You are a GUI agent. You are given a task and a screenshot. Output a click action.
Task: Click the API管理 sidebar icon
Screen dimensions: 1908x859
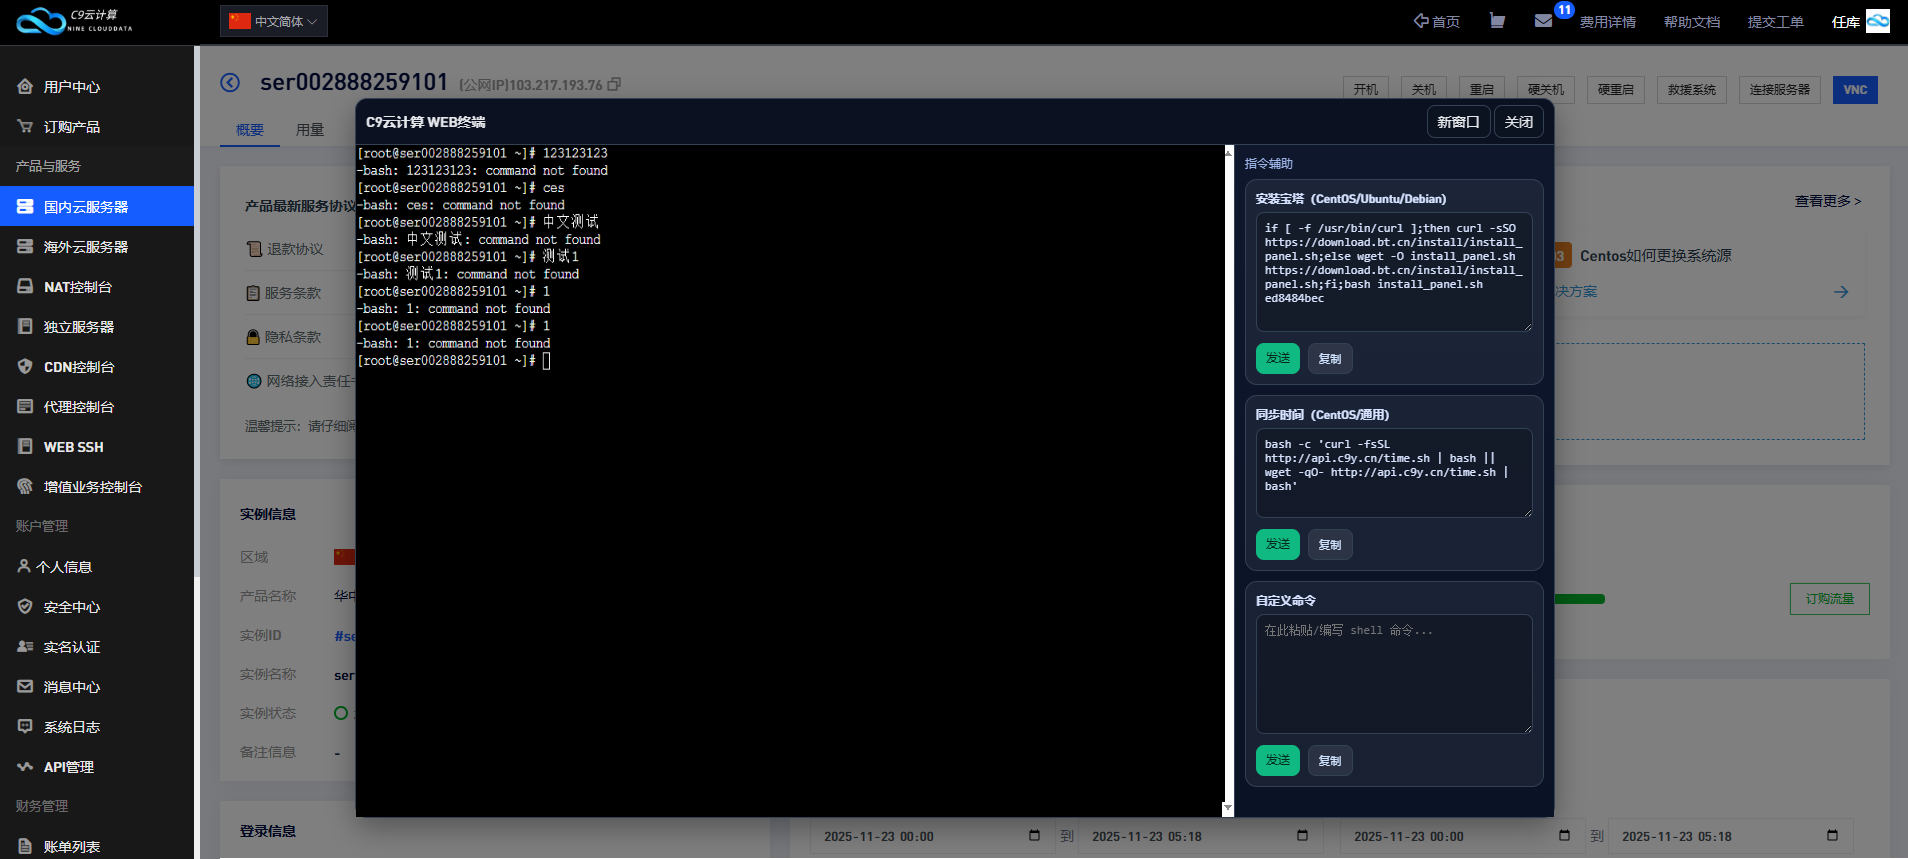25,766
